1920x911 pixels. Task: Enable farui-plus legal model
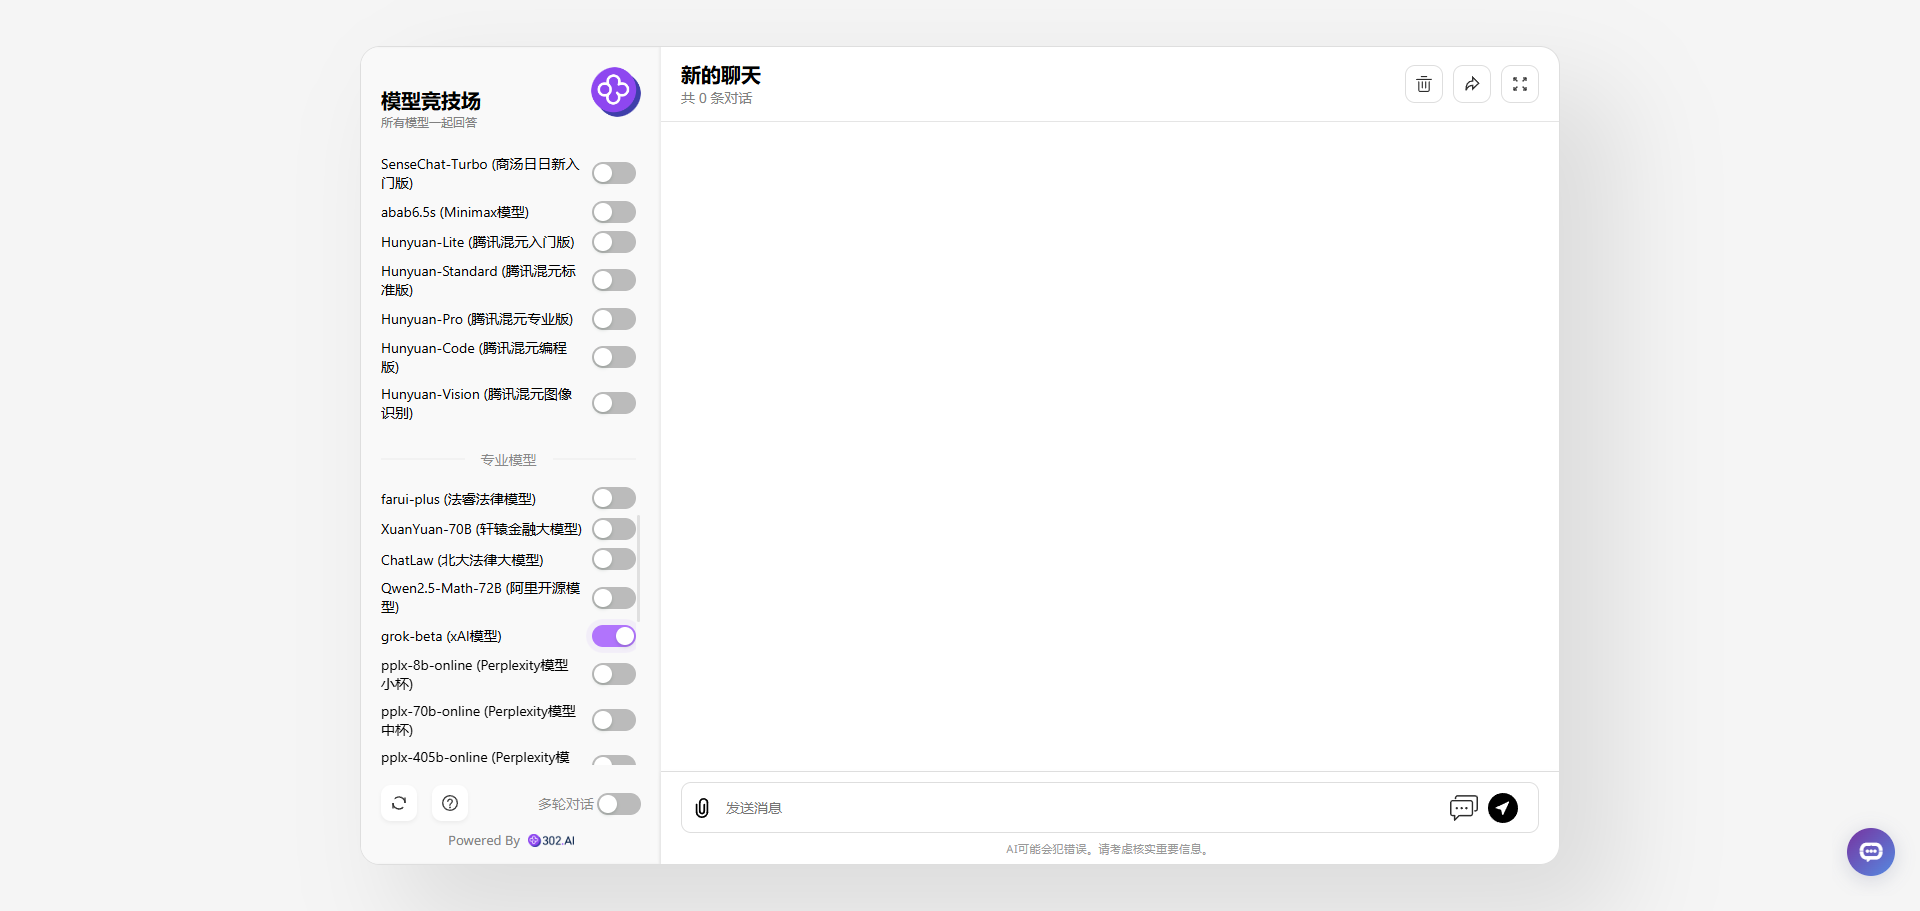(x=614, y=498)
